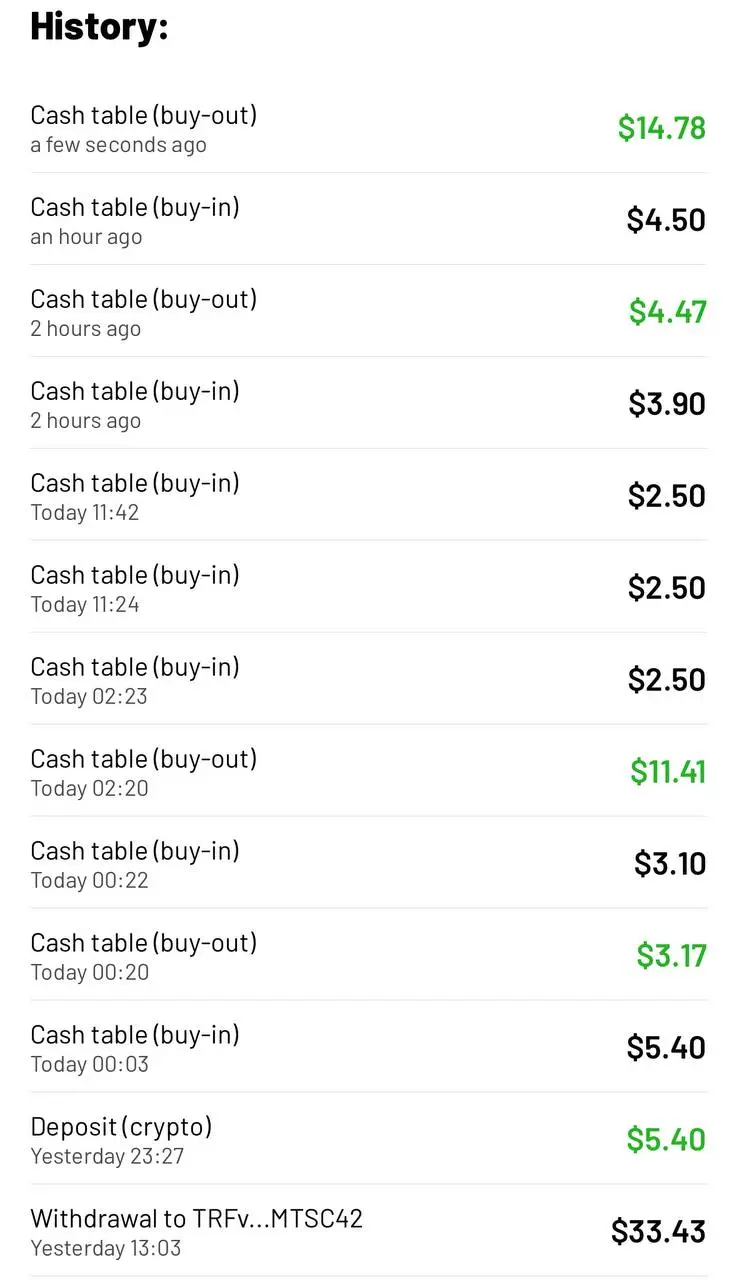737x1280 pixels.
Task: Select the Today 02:23 buy-in row
Action: (368, 680)
